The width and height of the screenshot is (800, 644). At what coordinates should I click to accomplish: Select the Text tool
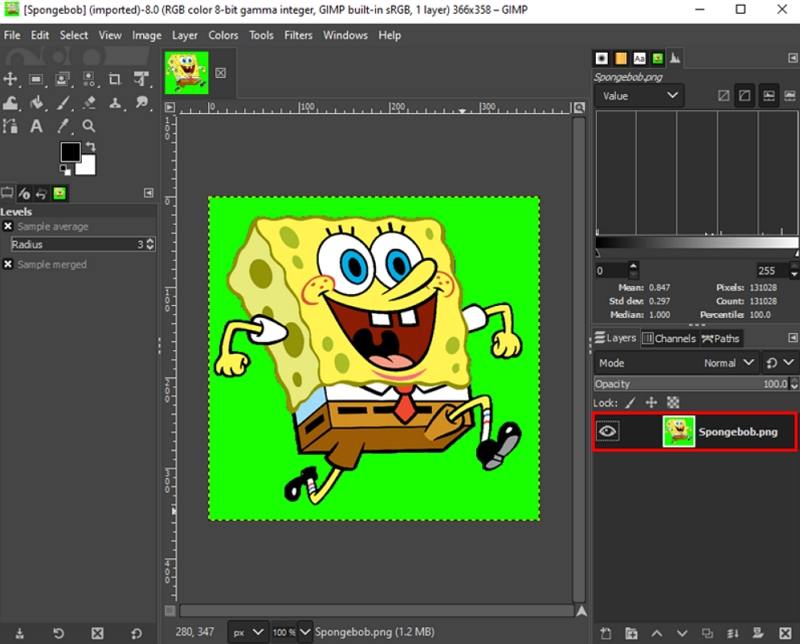pos(36,126)
